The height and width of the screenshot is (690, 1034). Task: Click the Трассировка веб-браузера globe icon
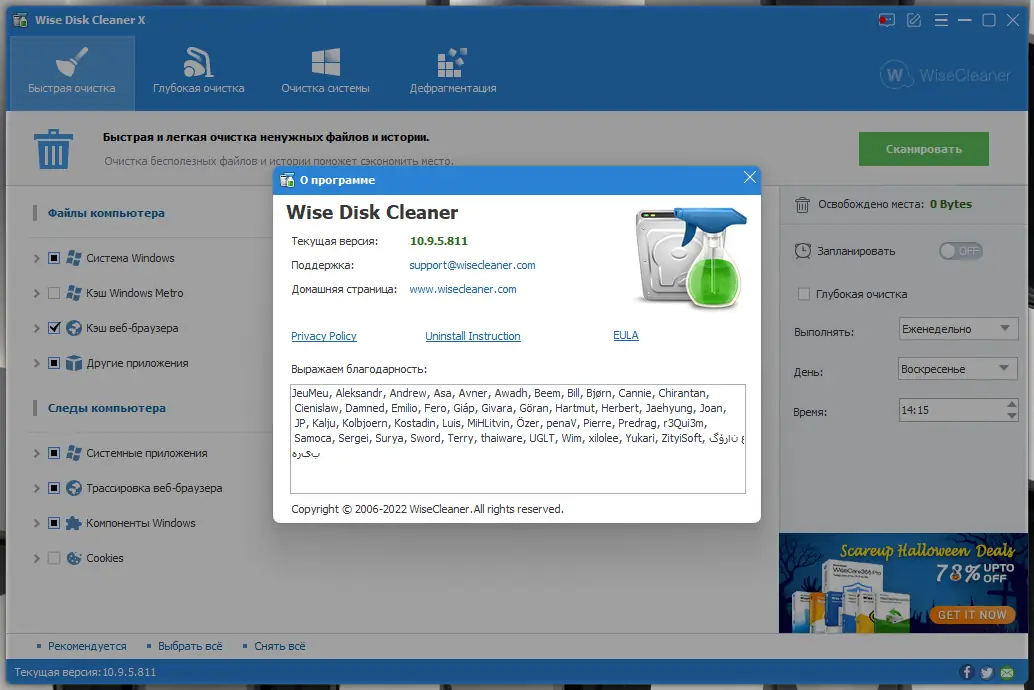pyautogui.click(x=74, y=488)
